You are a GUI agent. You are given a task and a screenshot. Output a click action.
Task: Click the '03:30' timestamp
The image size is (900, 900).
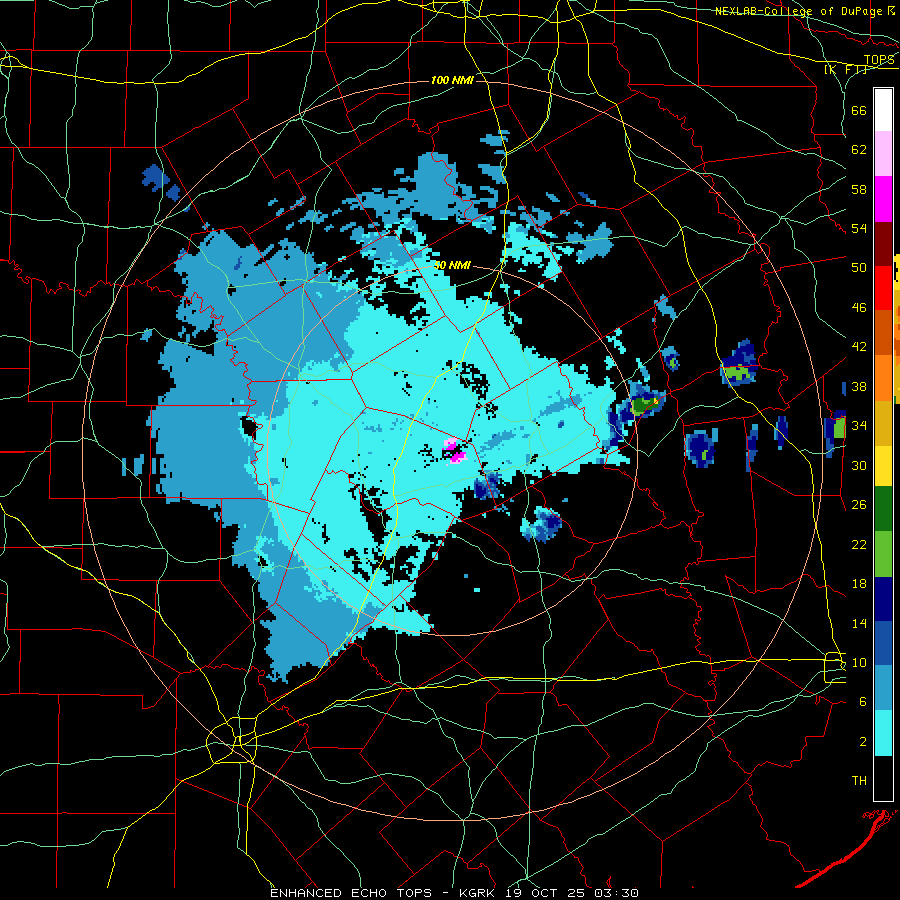(x=617, y=893)
